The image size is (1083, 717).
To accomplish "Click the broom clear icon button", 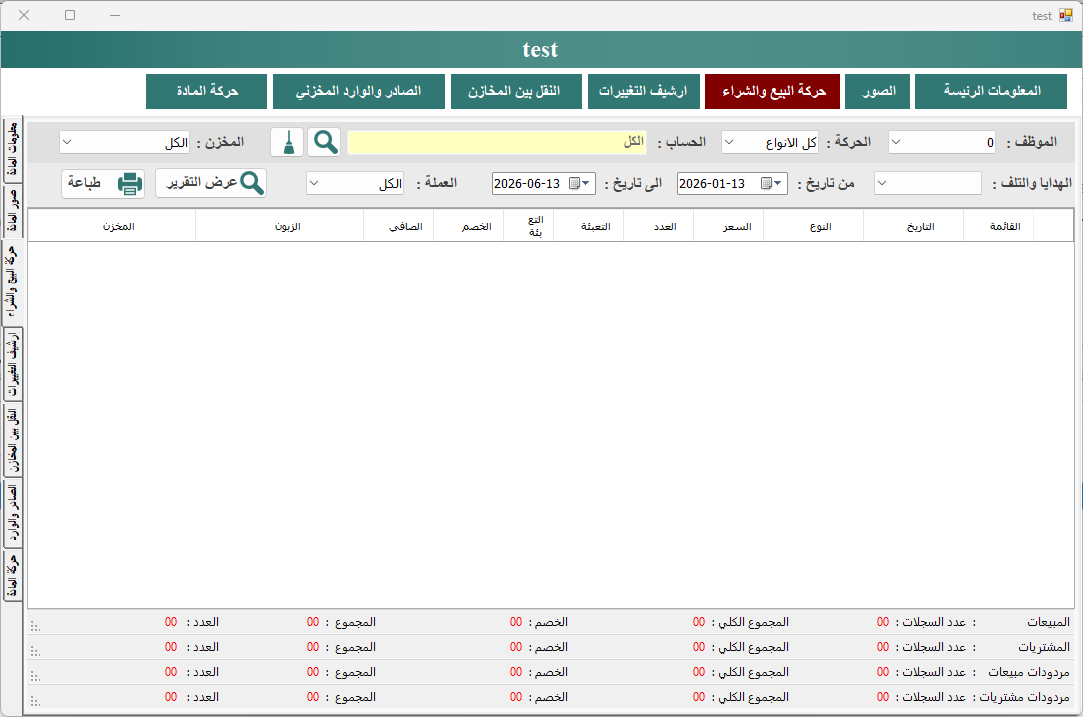I will [287, 142].
